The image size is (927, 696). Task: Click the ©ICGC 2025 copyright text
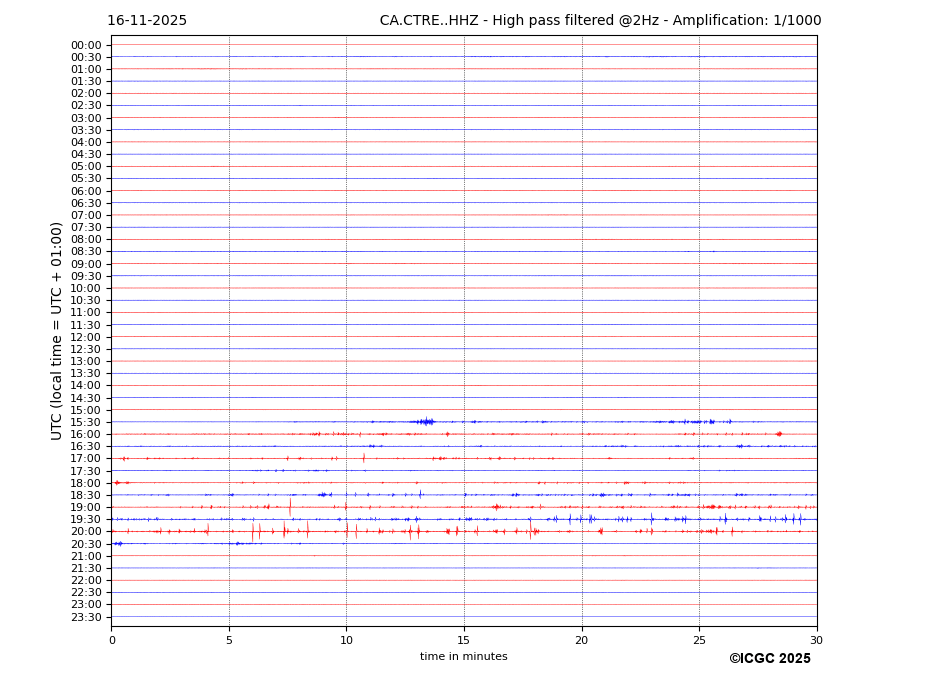pyautogui.click(x=769, y=659)
